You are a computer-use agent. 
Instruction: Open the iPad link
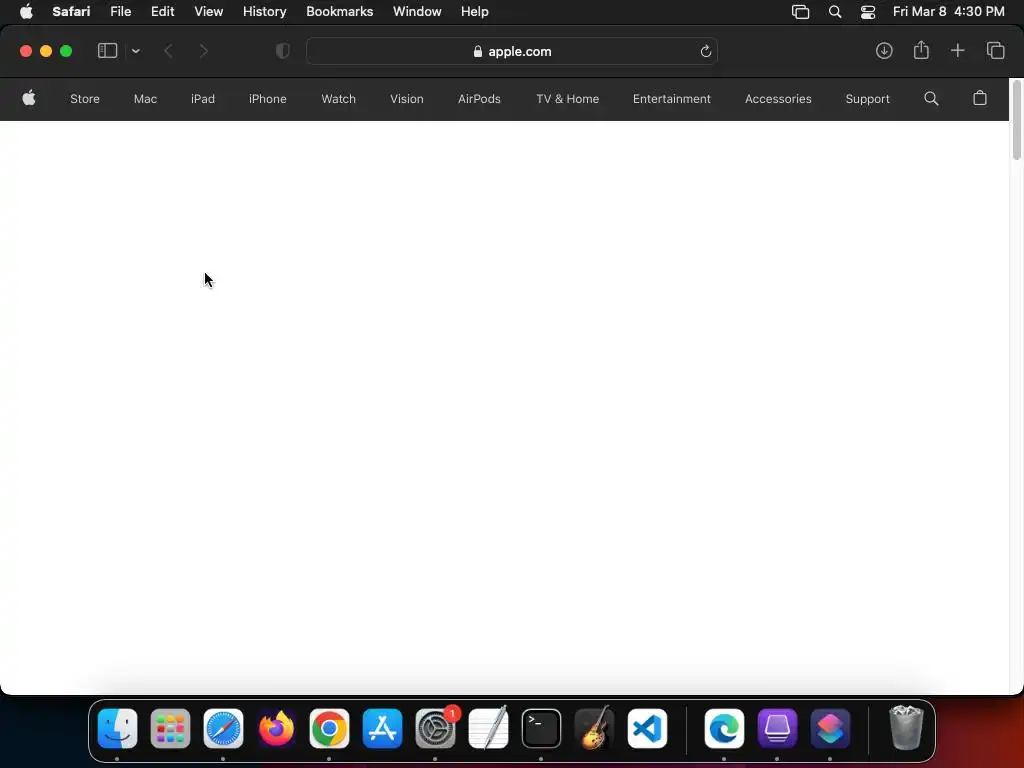pyautogui.click(x=202, y=99)
